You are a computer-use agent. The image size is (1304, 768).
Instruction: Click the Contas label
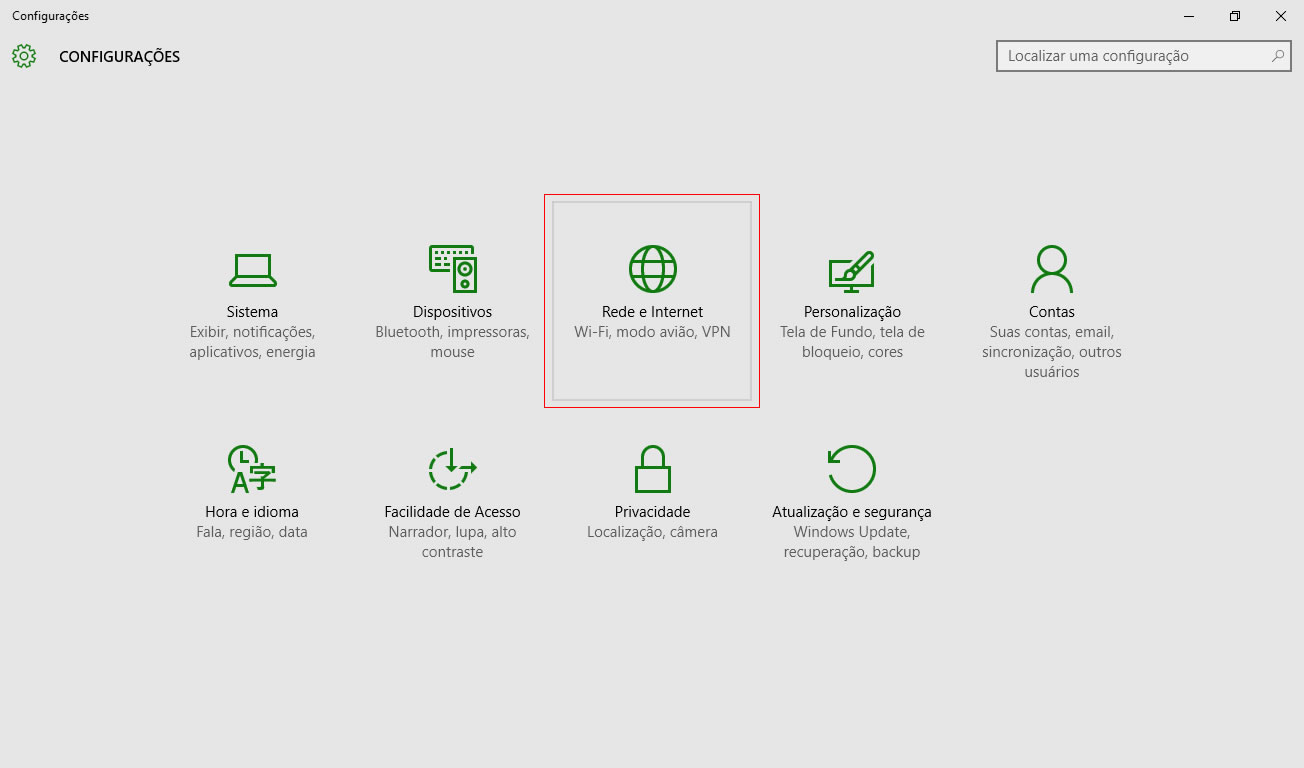pyautogui.click(x=1052, y=312)
